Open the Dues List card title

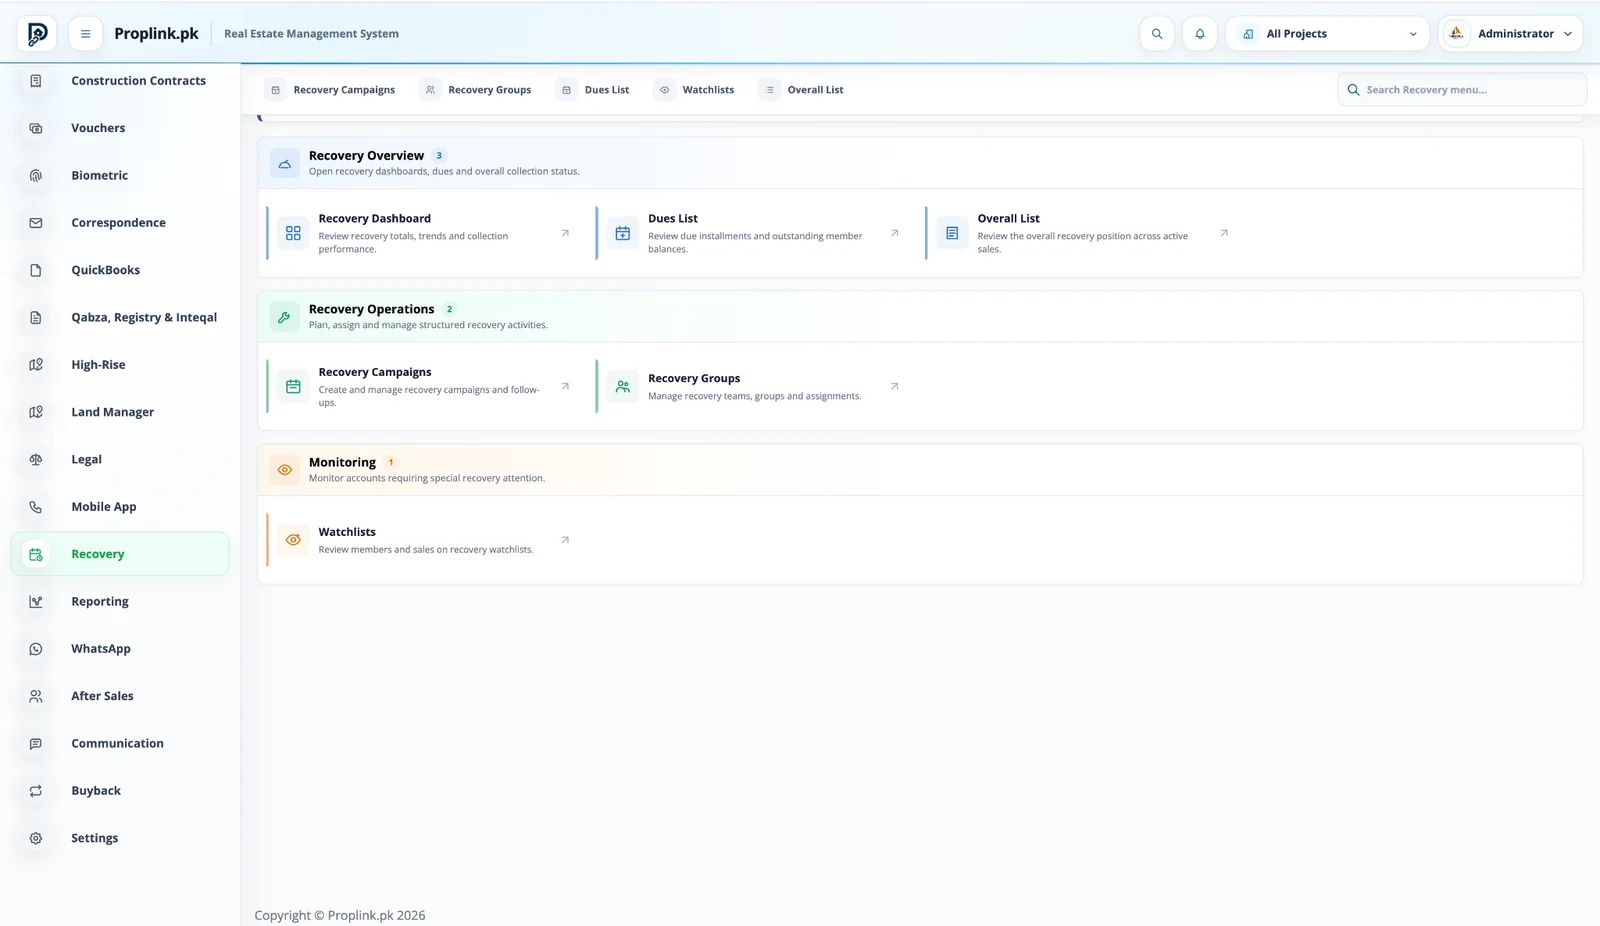click(x=673, y=219)
